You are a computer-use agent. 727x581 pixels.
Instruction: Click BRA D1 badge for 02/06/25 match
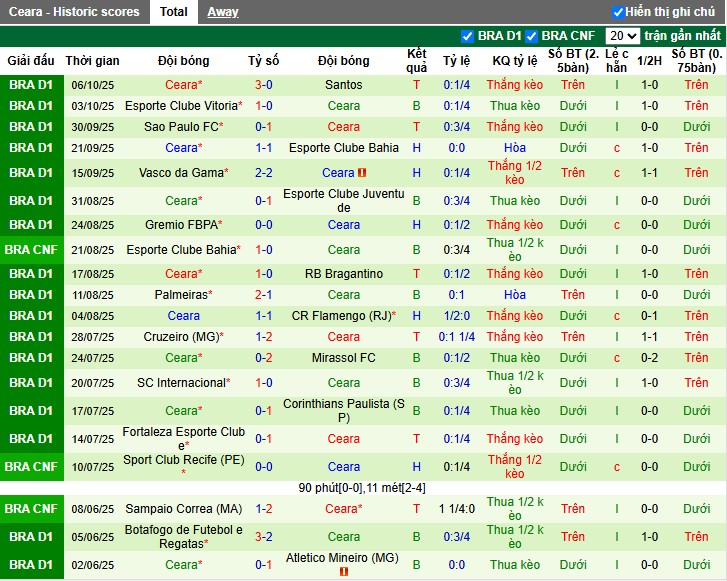31,565
